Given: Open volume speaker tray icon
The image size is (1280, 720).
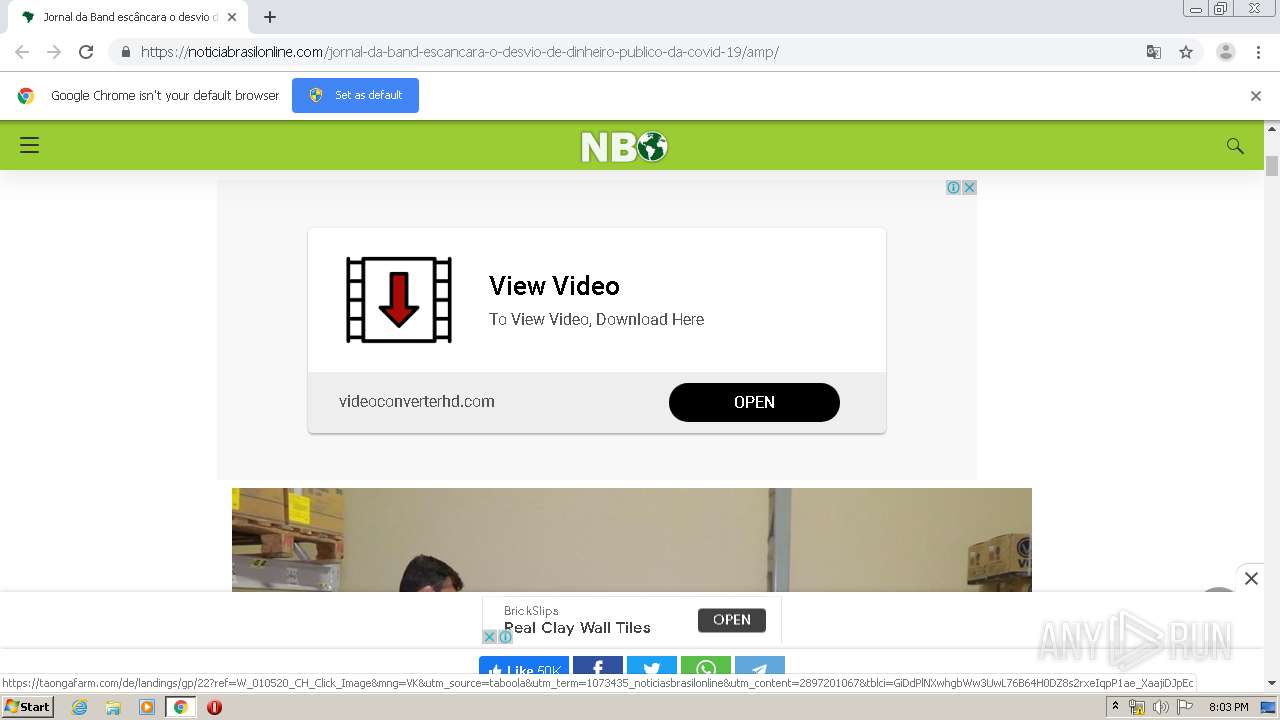Looking at the screenshot, I should pyautogui.click(x=1161, y=707).
